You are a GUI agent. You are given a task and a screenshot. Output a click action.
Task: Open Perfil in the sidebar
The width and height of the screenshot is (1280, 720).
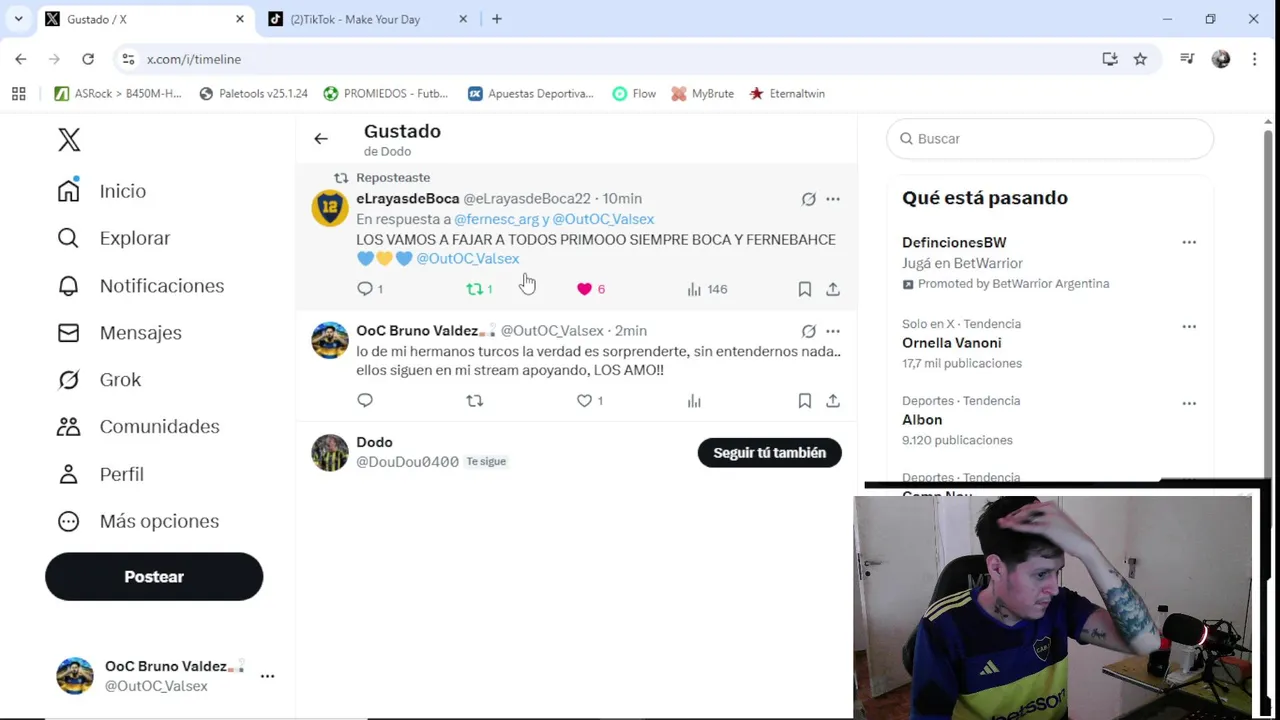[x=100, y=474]
